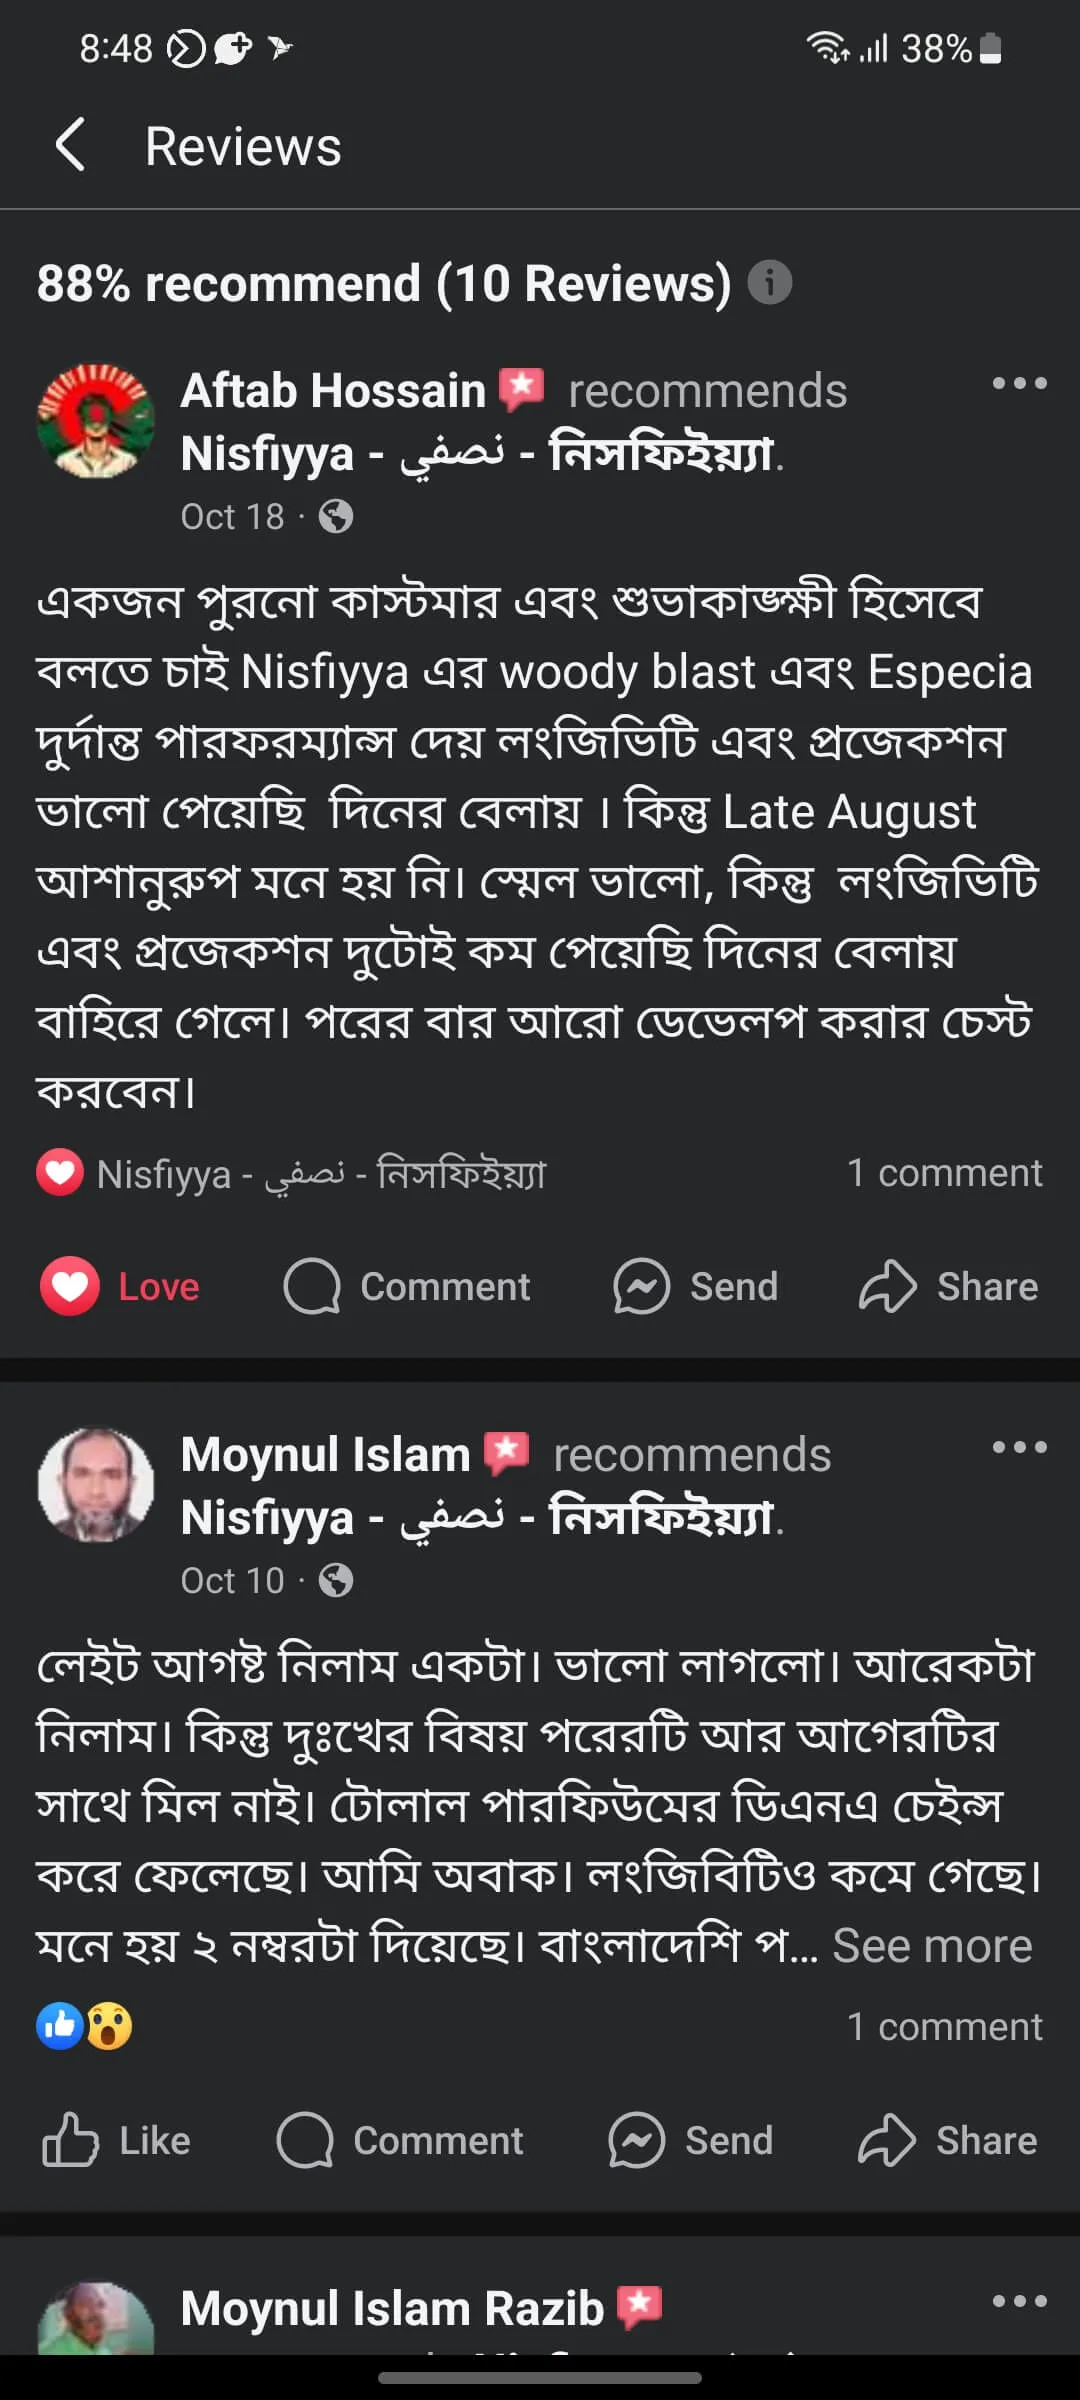Share Aftab Hossain's review
The width and height of the screenshot is (1080, 2400).
[x=948, y=1286]
